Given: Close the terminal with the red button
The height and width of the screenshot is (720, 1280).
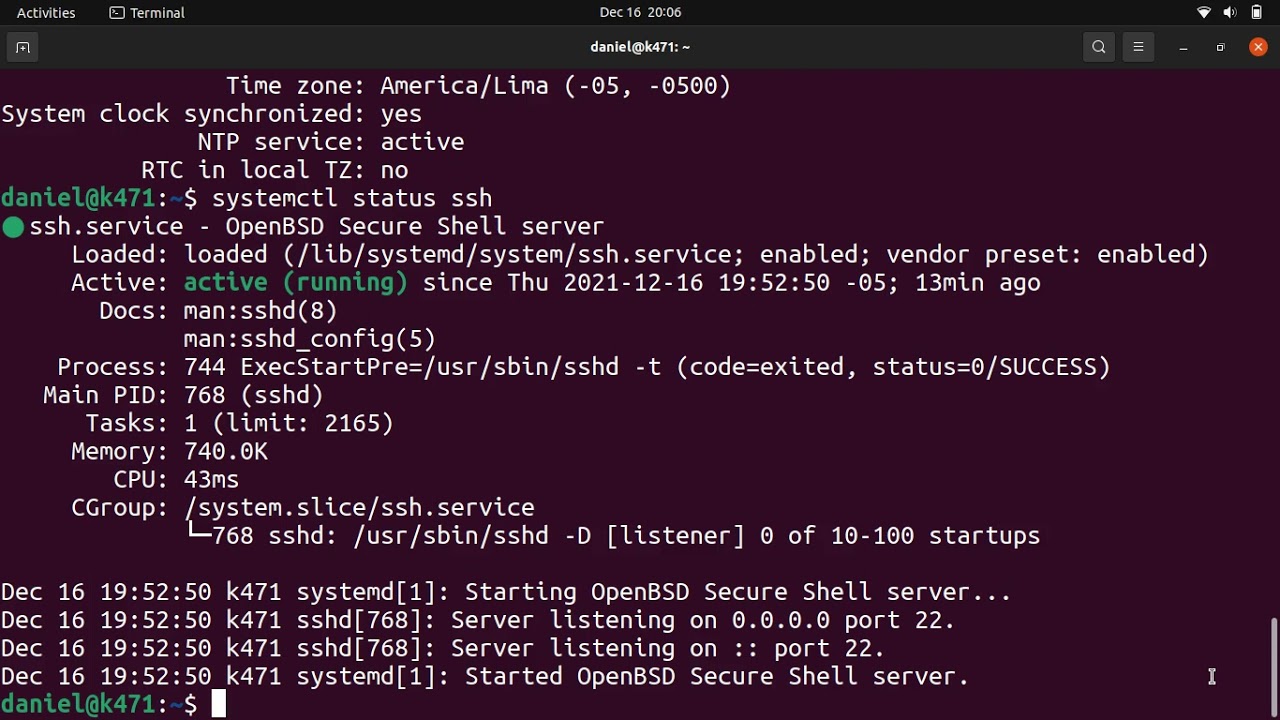Looking at the screenshot, I should pos(1258,47).
